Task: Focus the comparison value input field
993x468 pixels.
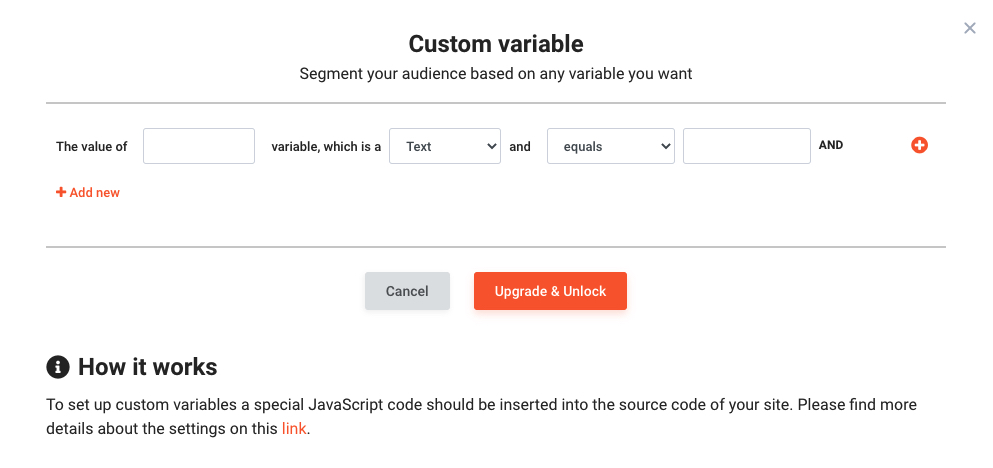Action: (x=747, y=146)
